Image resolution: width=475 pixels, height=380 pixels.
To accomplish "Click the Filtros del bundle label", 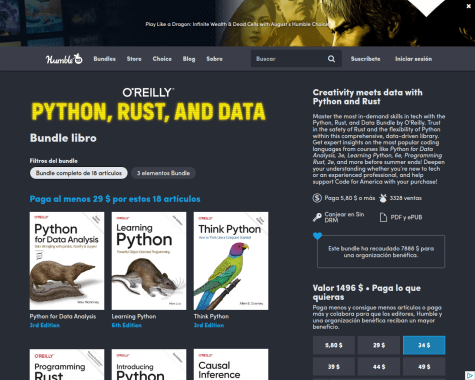I will pos(54,161).
